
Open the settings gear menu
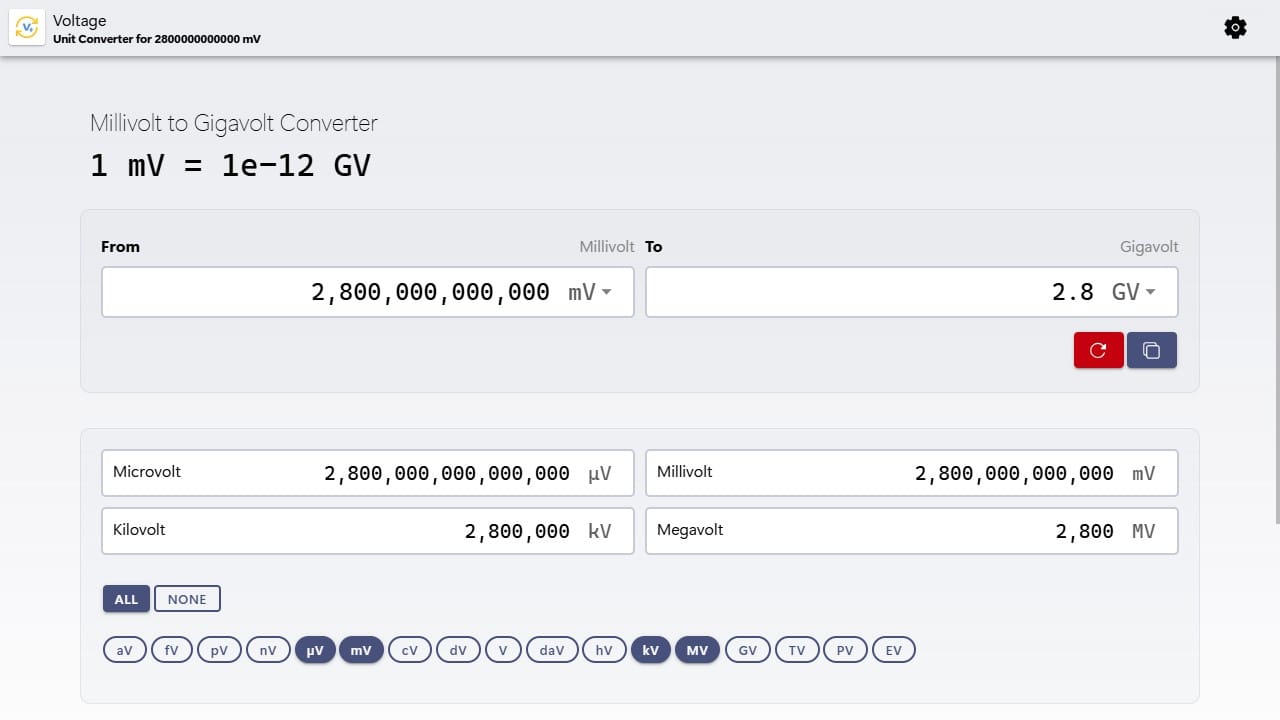(1235, 27)
